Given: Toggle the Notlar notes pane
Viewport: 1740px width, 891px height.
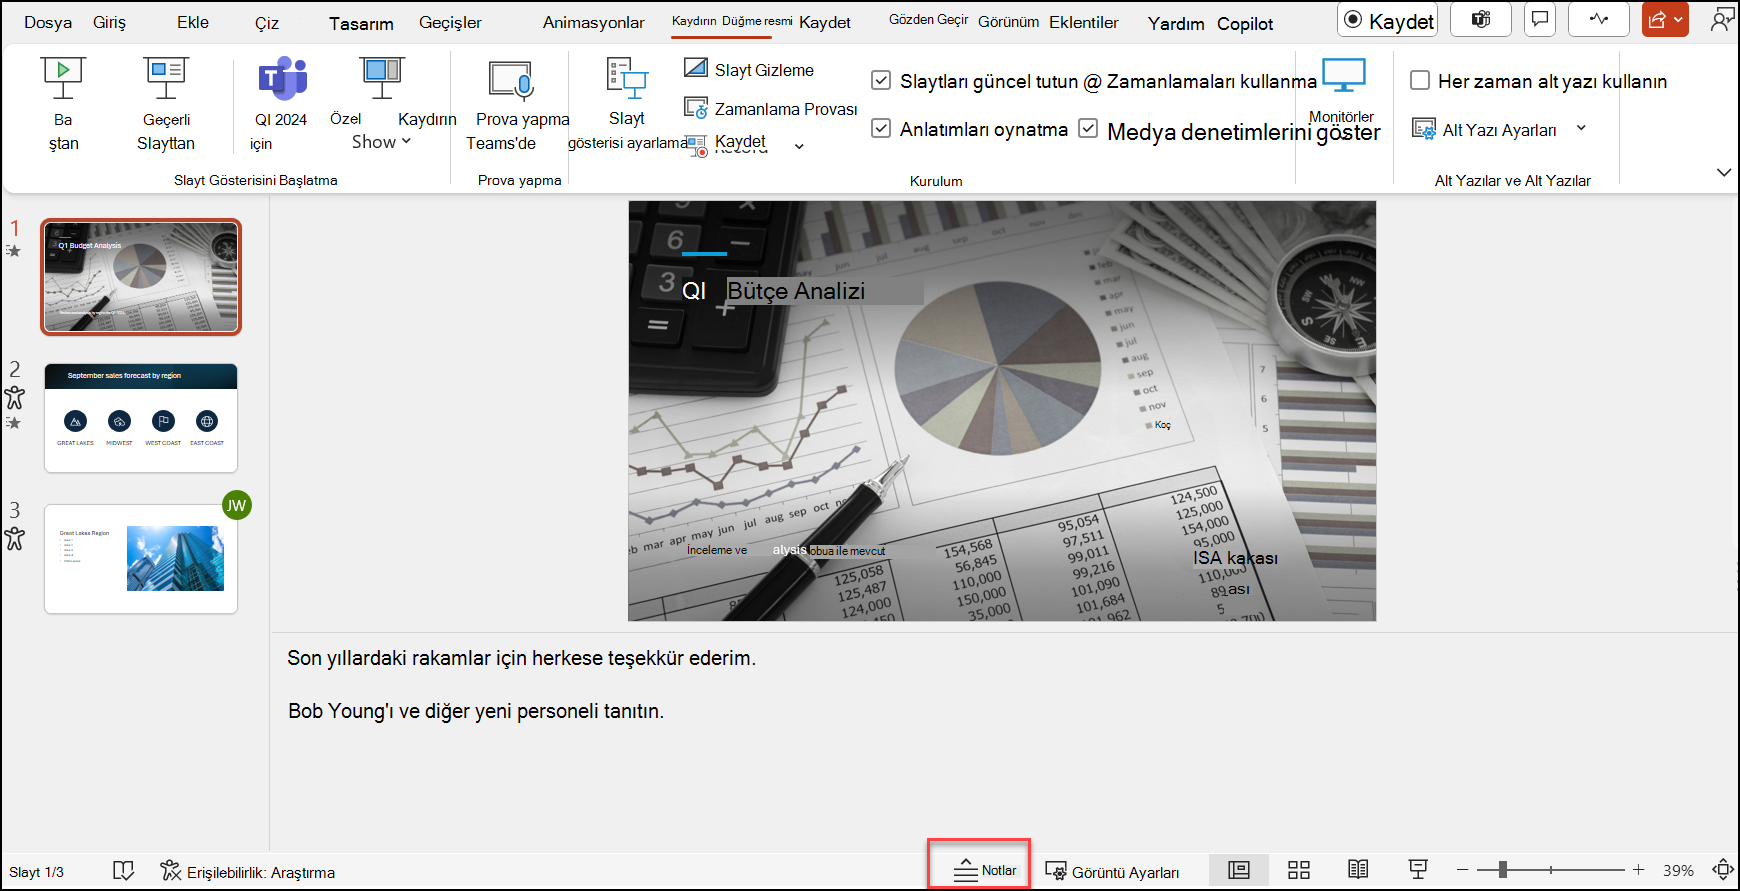Looking at the screenshot, I should [985, 870].
